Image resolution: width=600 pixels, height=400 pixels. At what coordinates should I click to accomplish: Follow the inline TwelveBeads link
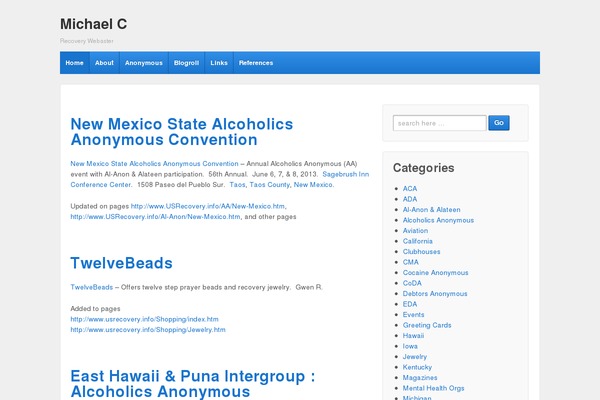(x=91, y=287)
